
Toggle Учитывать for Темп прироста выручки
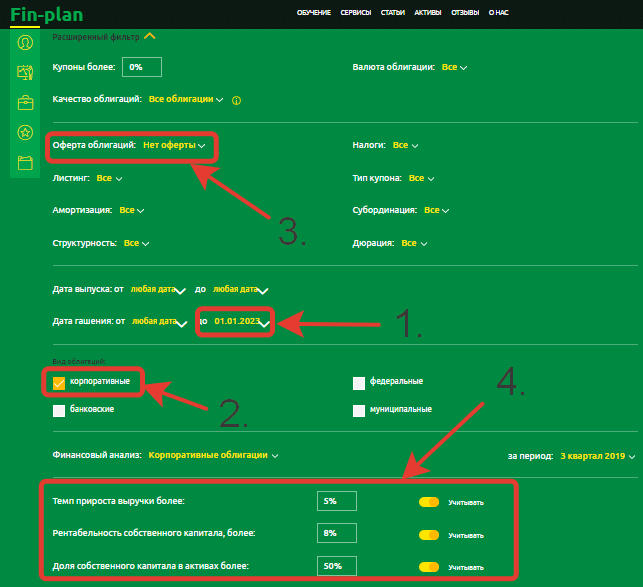[x=429, y=502]
